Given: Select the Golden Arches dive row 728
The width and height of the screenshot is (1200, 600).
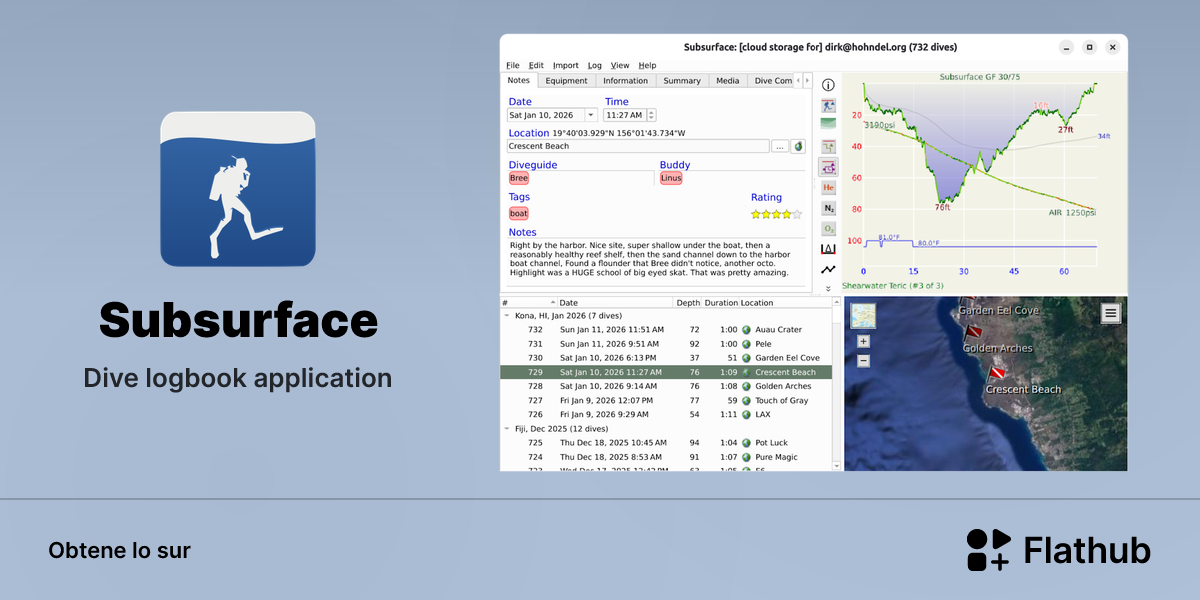Looking at the screenshot, I should pos(665,386).
